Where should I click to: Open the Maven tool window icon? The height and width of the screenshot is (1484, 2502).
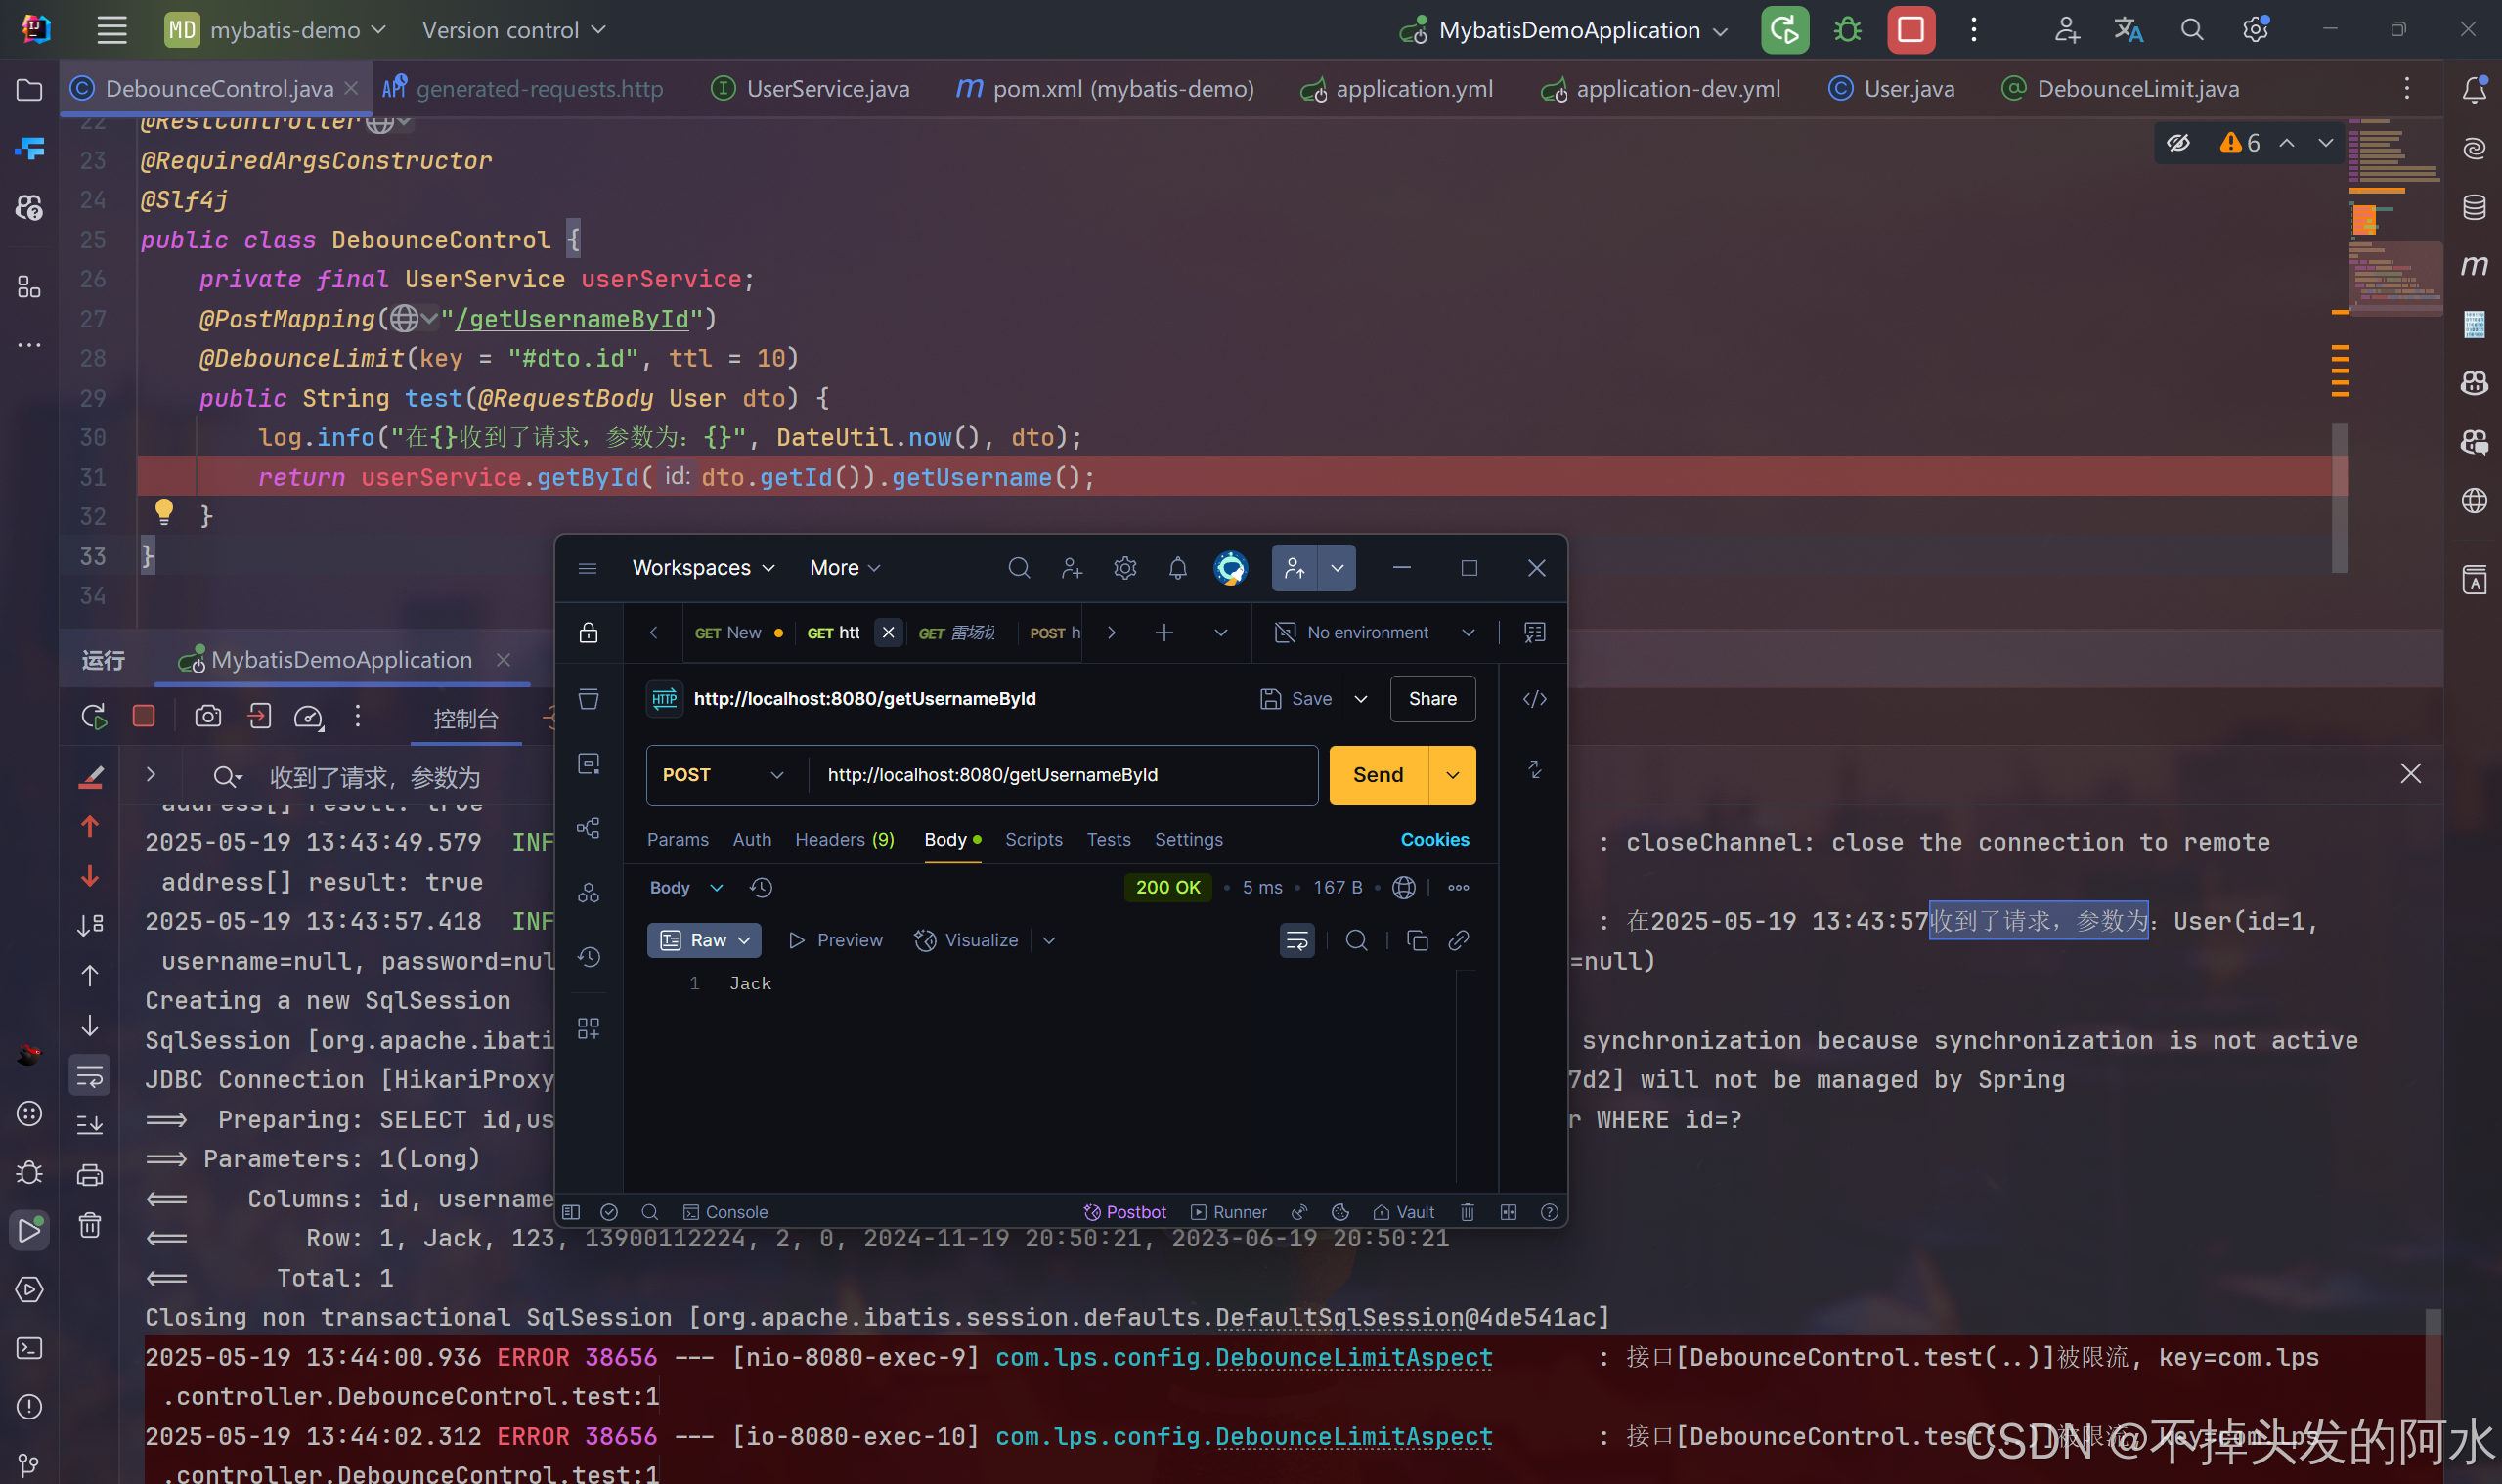point(2474,266)
